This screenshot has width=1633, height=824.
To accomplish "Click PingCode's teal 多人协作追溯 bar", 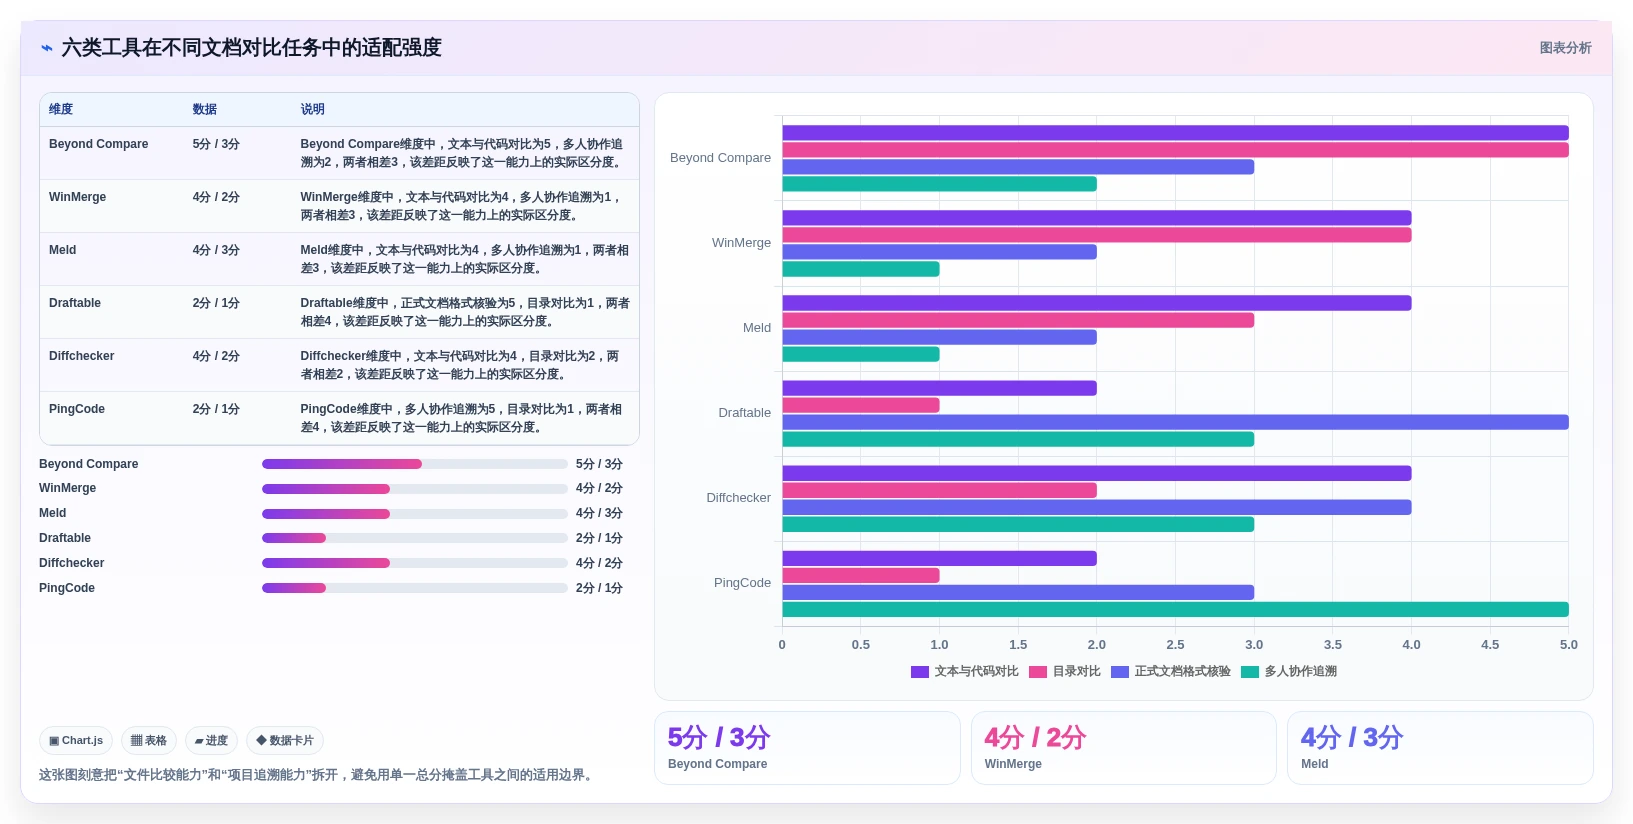I will coord(1175,610).
